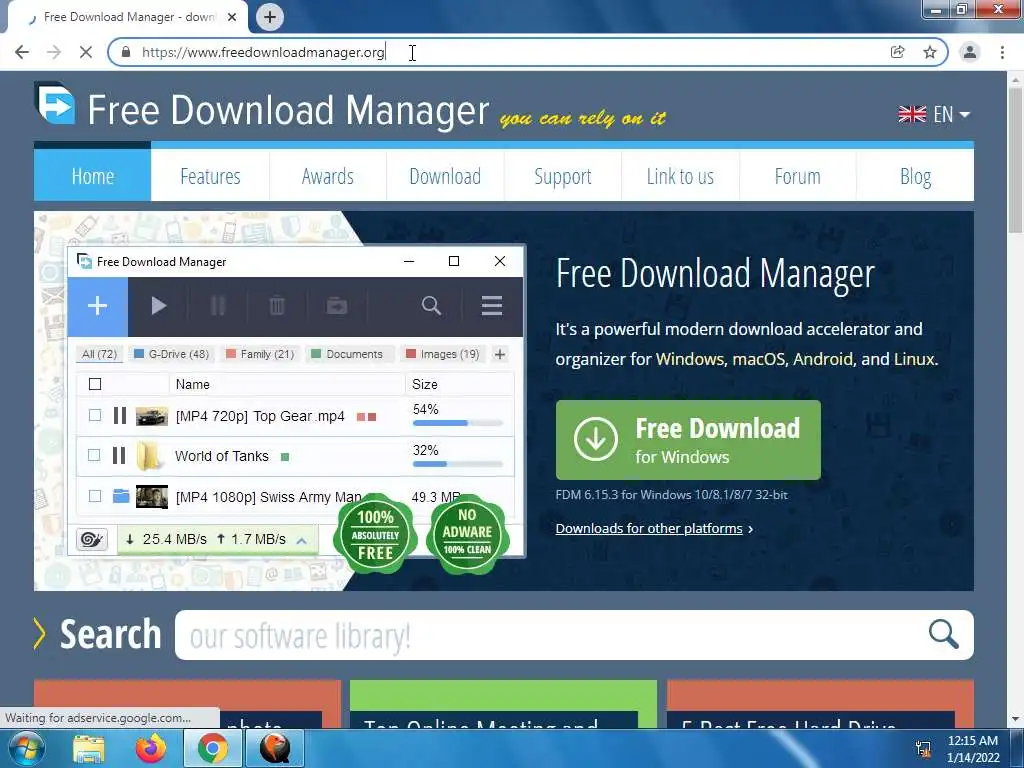Screen dimensions: 1024x768
Task: Open the Forum navigation tab
Action: [797, 176]
